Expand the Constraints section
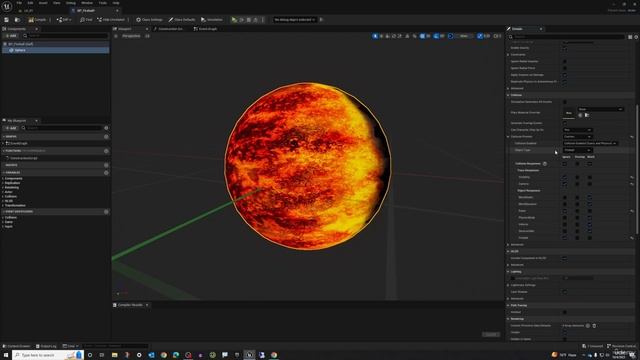The image size is (640, 360). [x=509, y=55]
